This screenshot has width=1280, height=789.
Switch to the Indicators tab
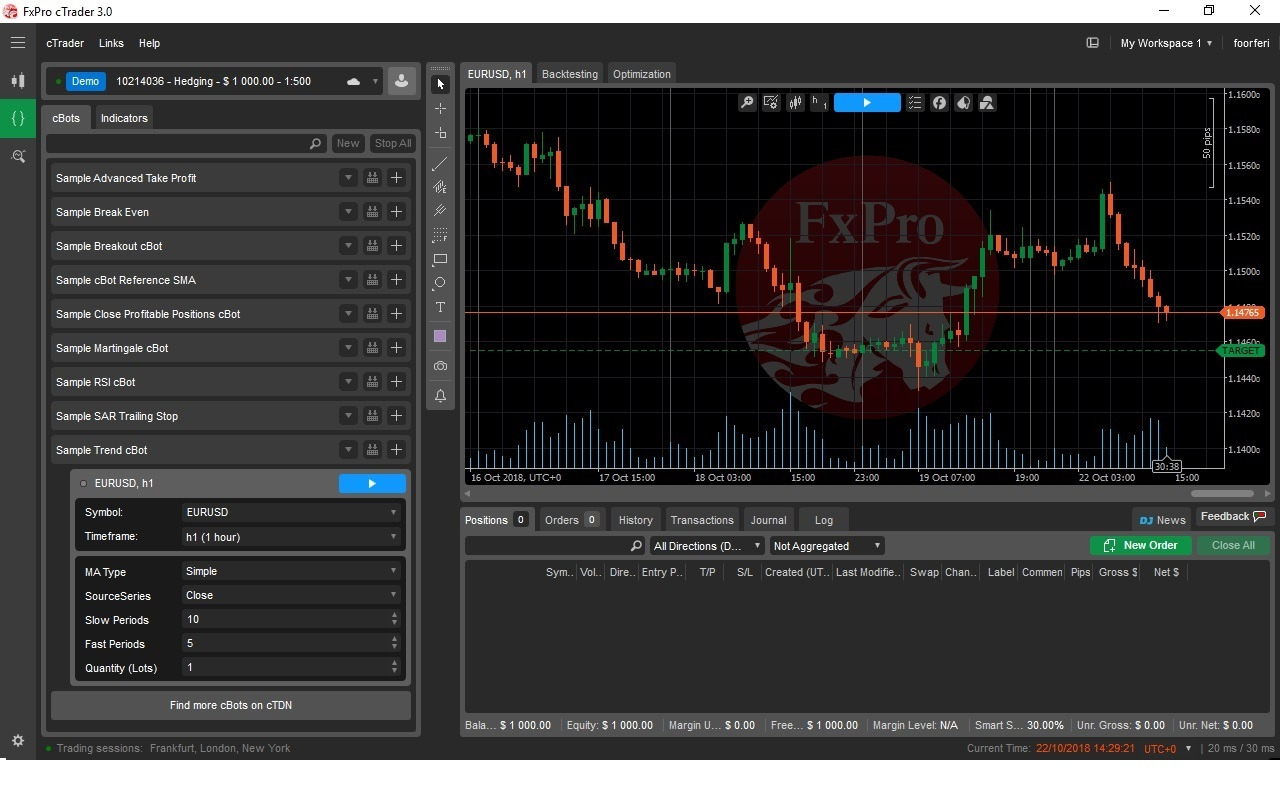124,118
